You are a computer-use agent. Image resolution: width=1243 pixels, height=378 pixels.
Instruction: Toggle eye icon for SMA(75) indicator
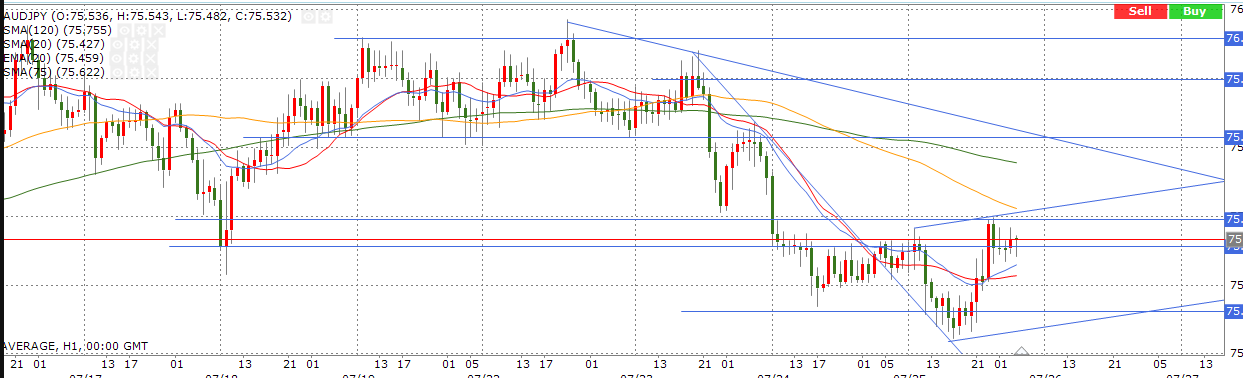[117, 73]
